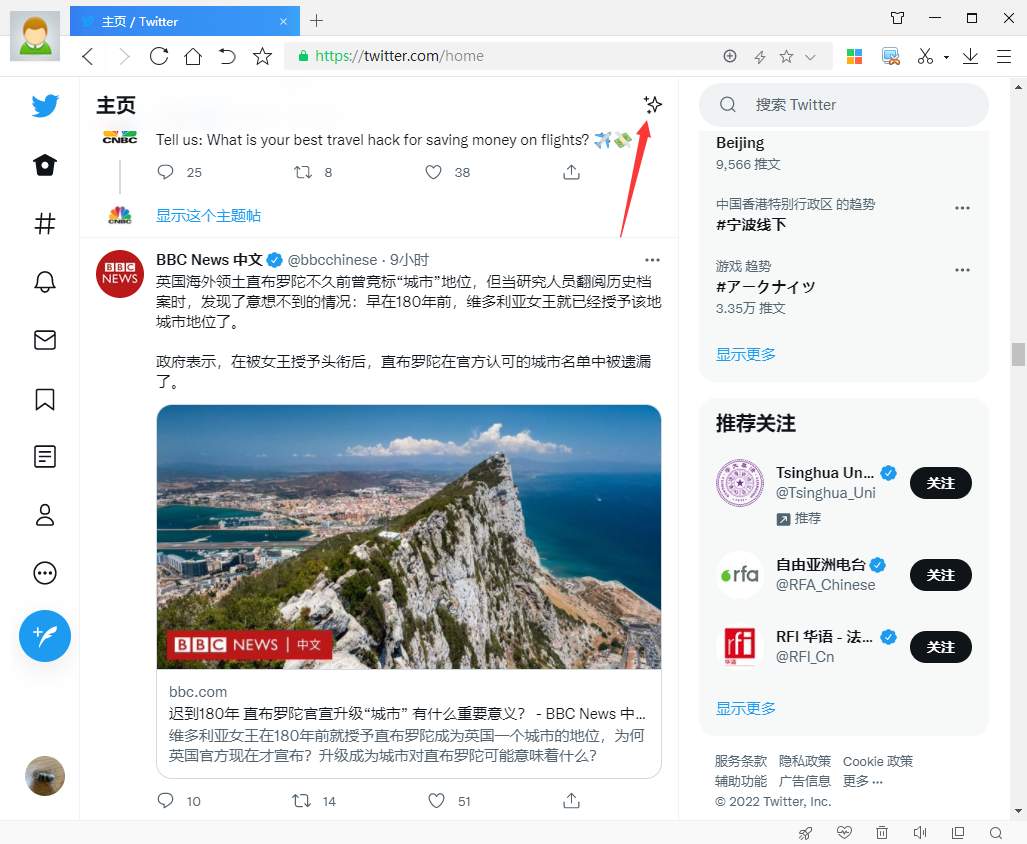This screenshot has width=1027, height=844.
Task: Focus the 搜索 Twitter search box
Action: click(844, 105)
